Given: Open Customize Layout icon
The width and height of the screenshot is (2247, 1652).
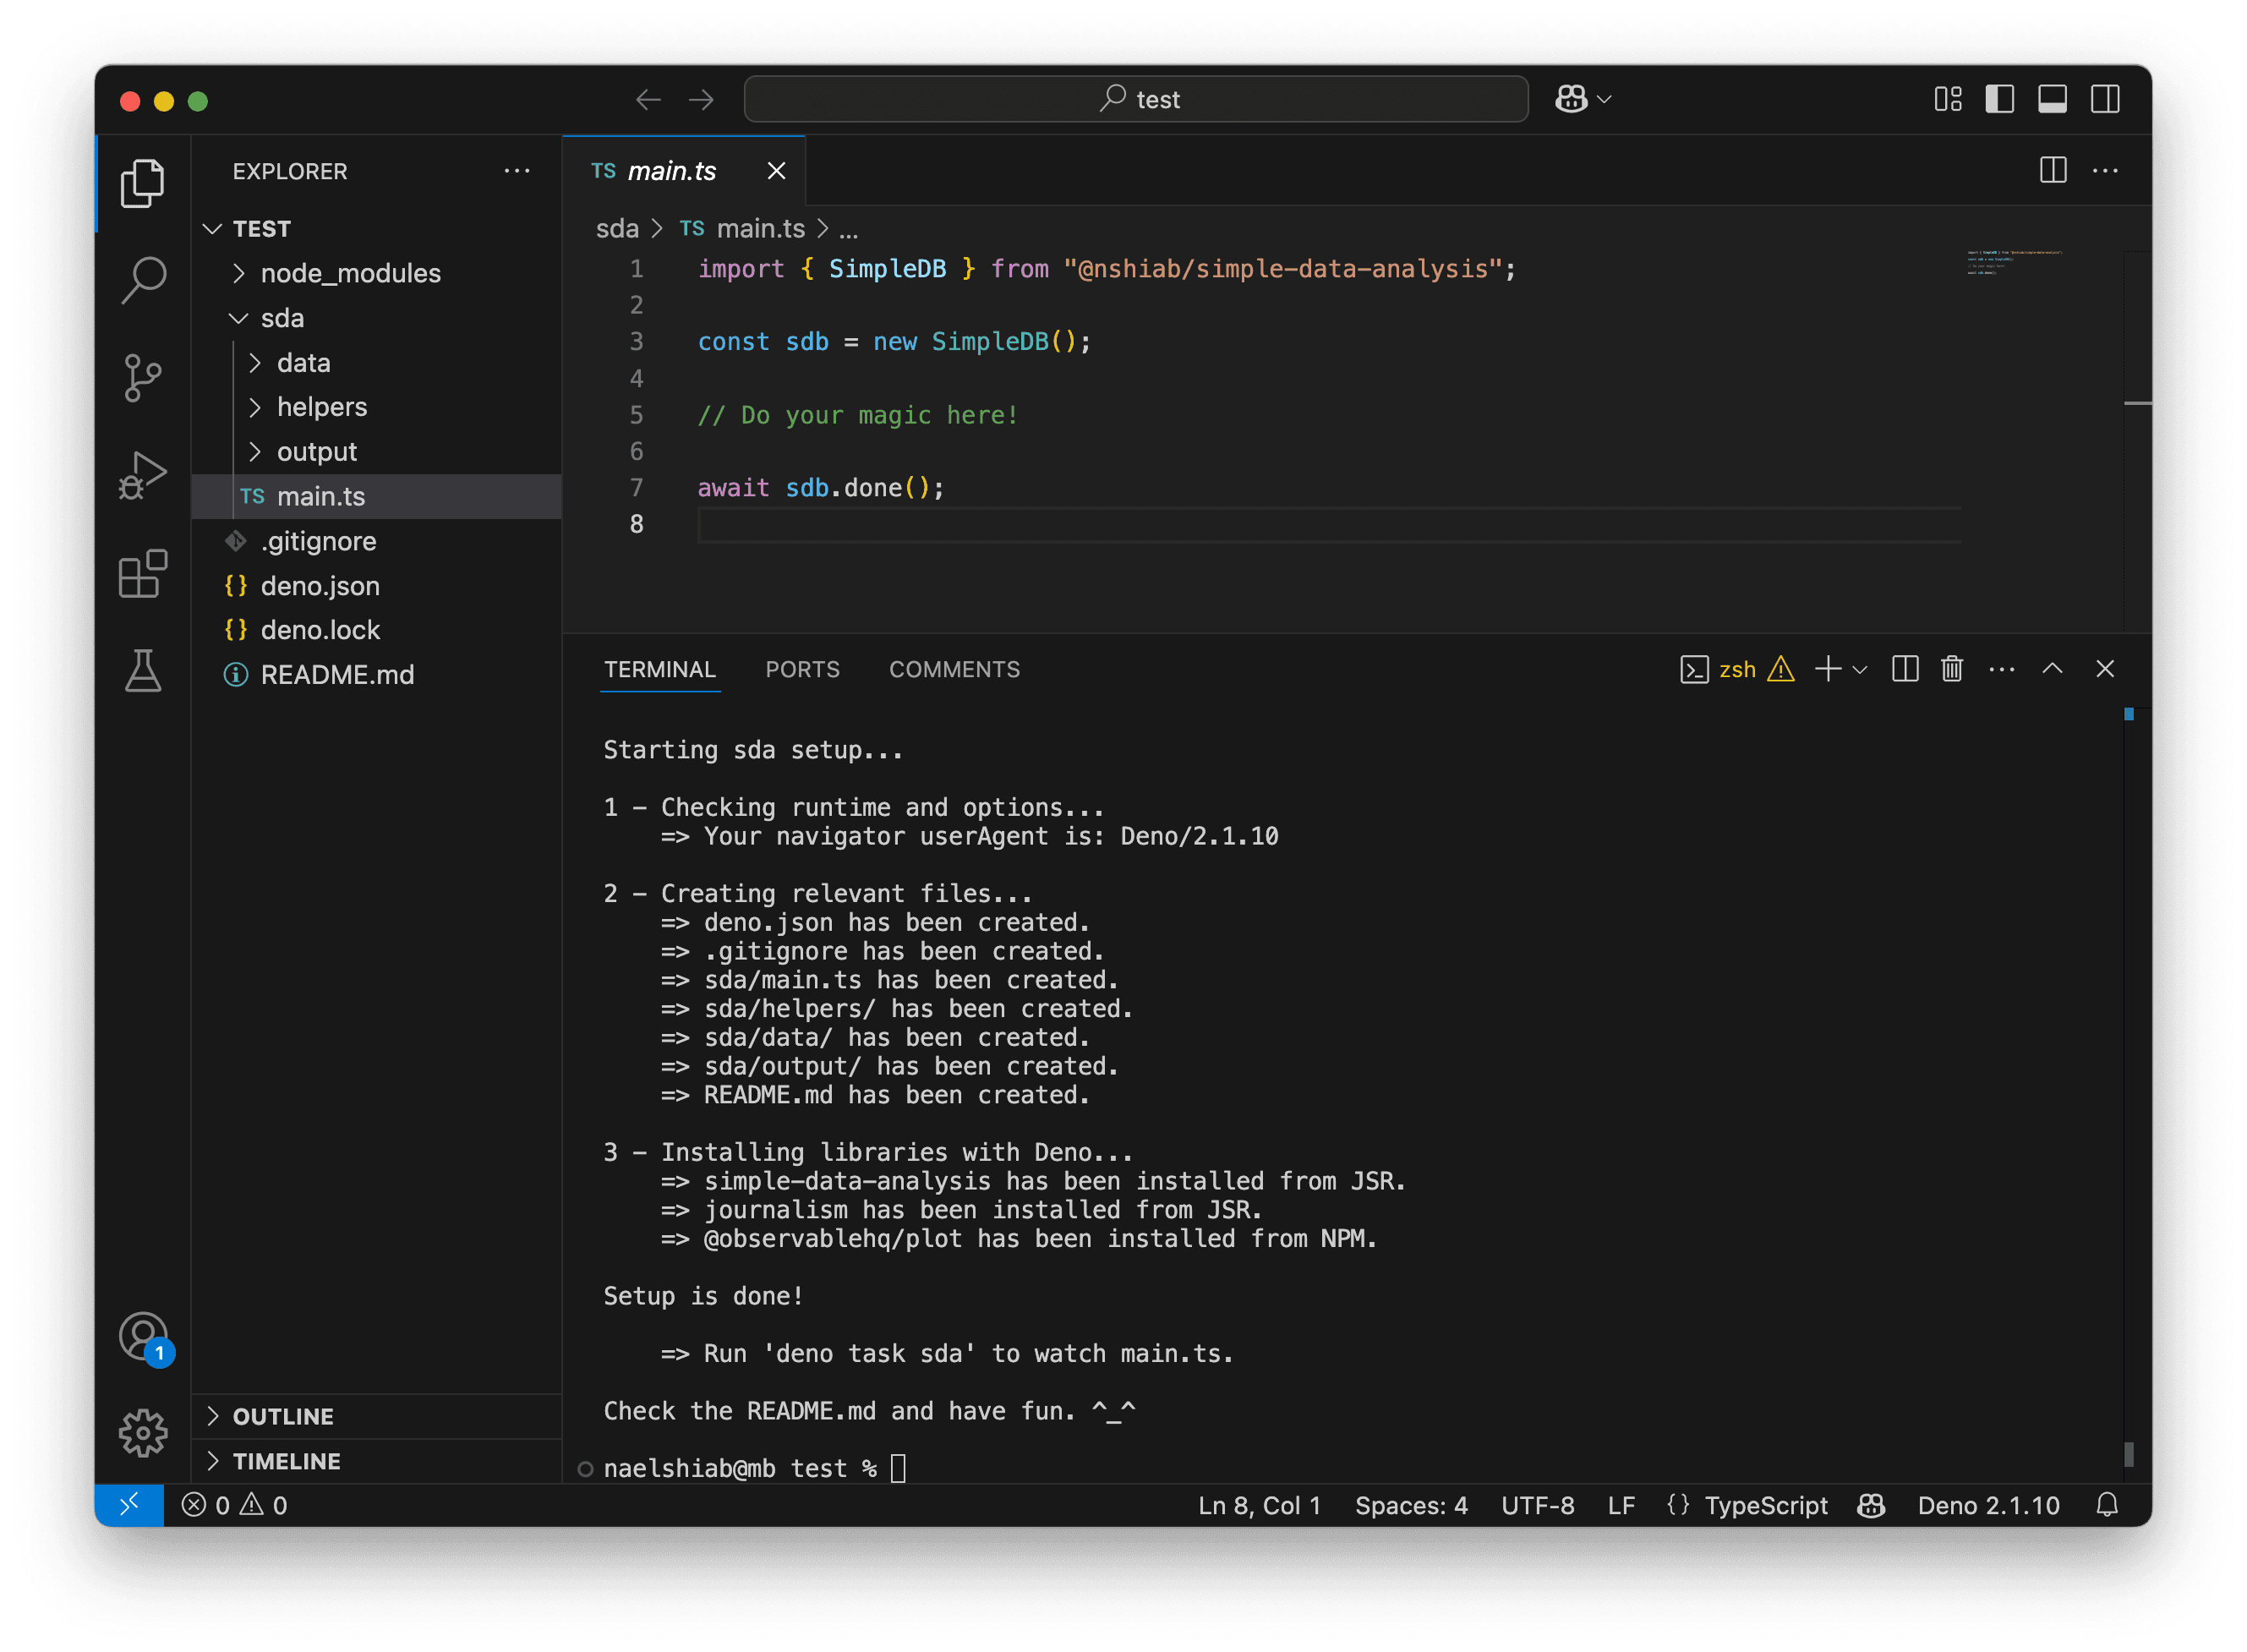Looking at the screenshot, I should [1948, 99].
